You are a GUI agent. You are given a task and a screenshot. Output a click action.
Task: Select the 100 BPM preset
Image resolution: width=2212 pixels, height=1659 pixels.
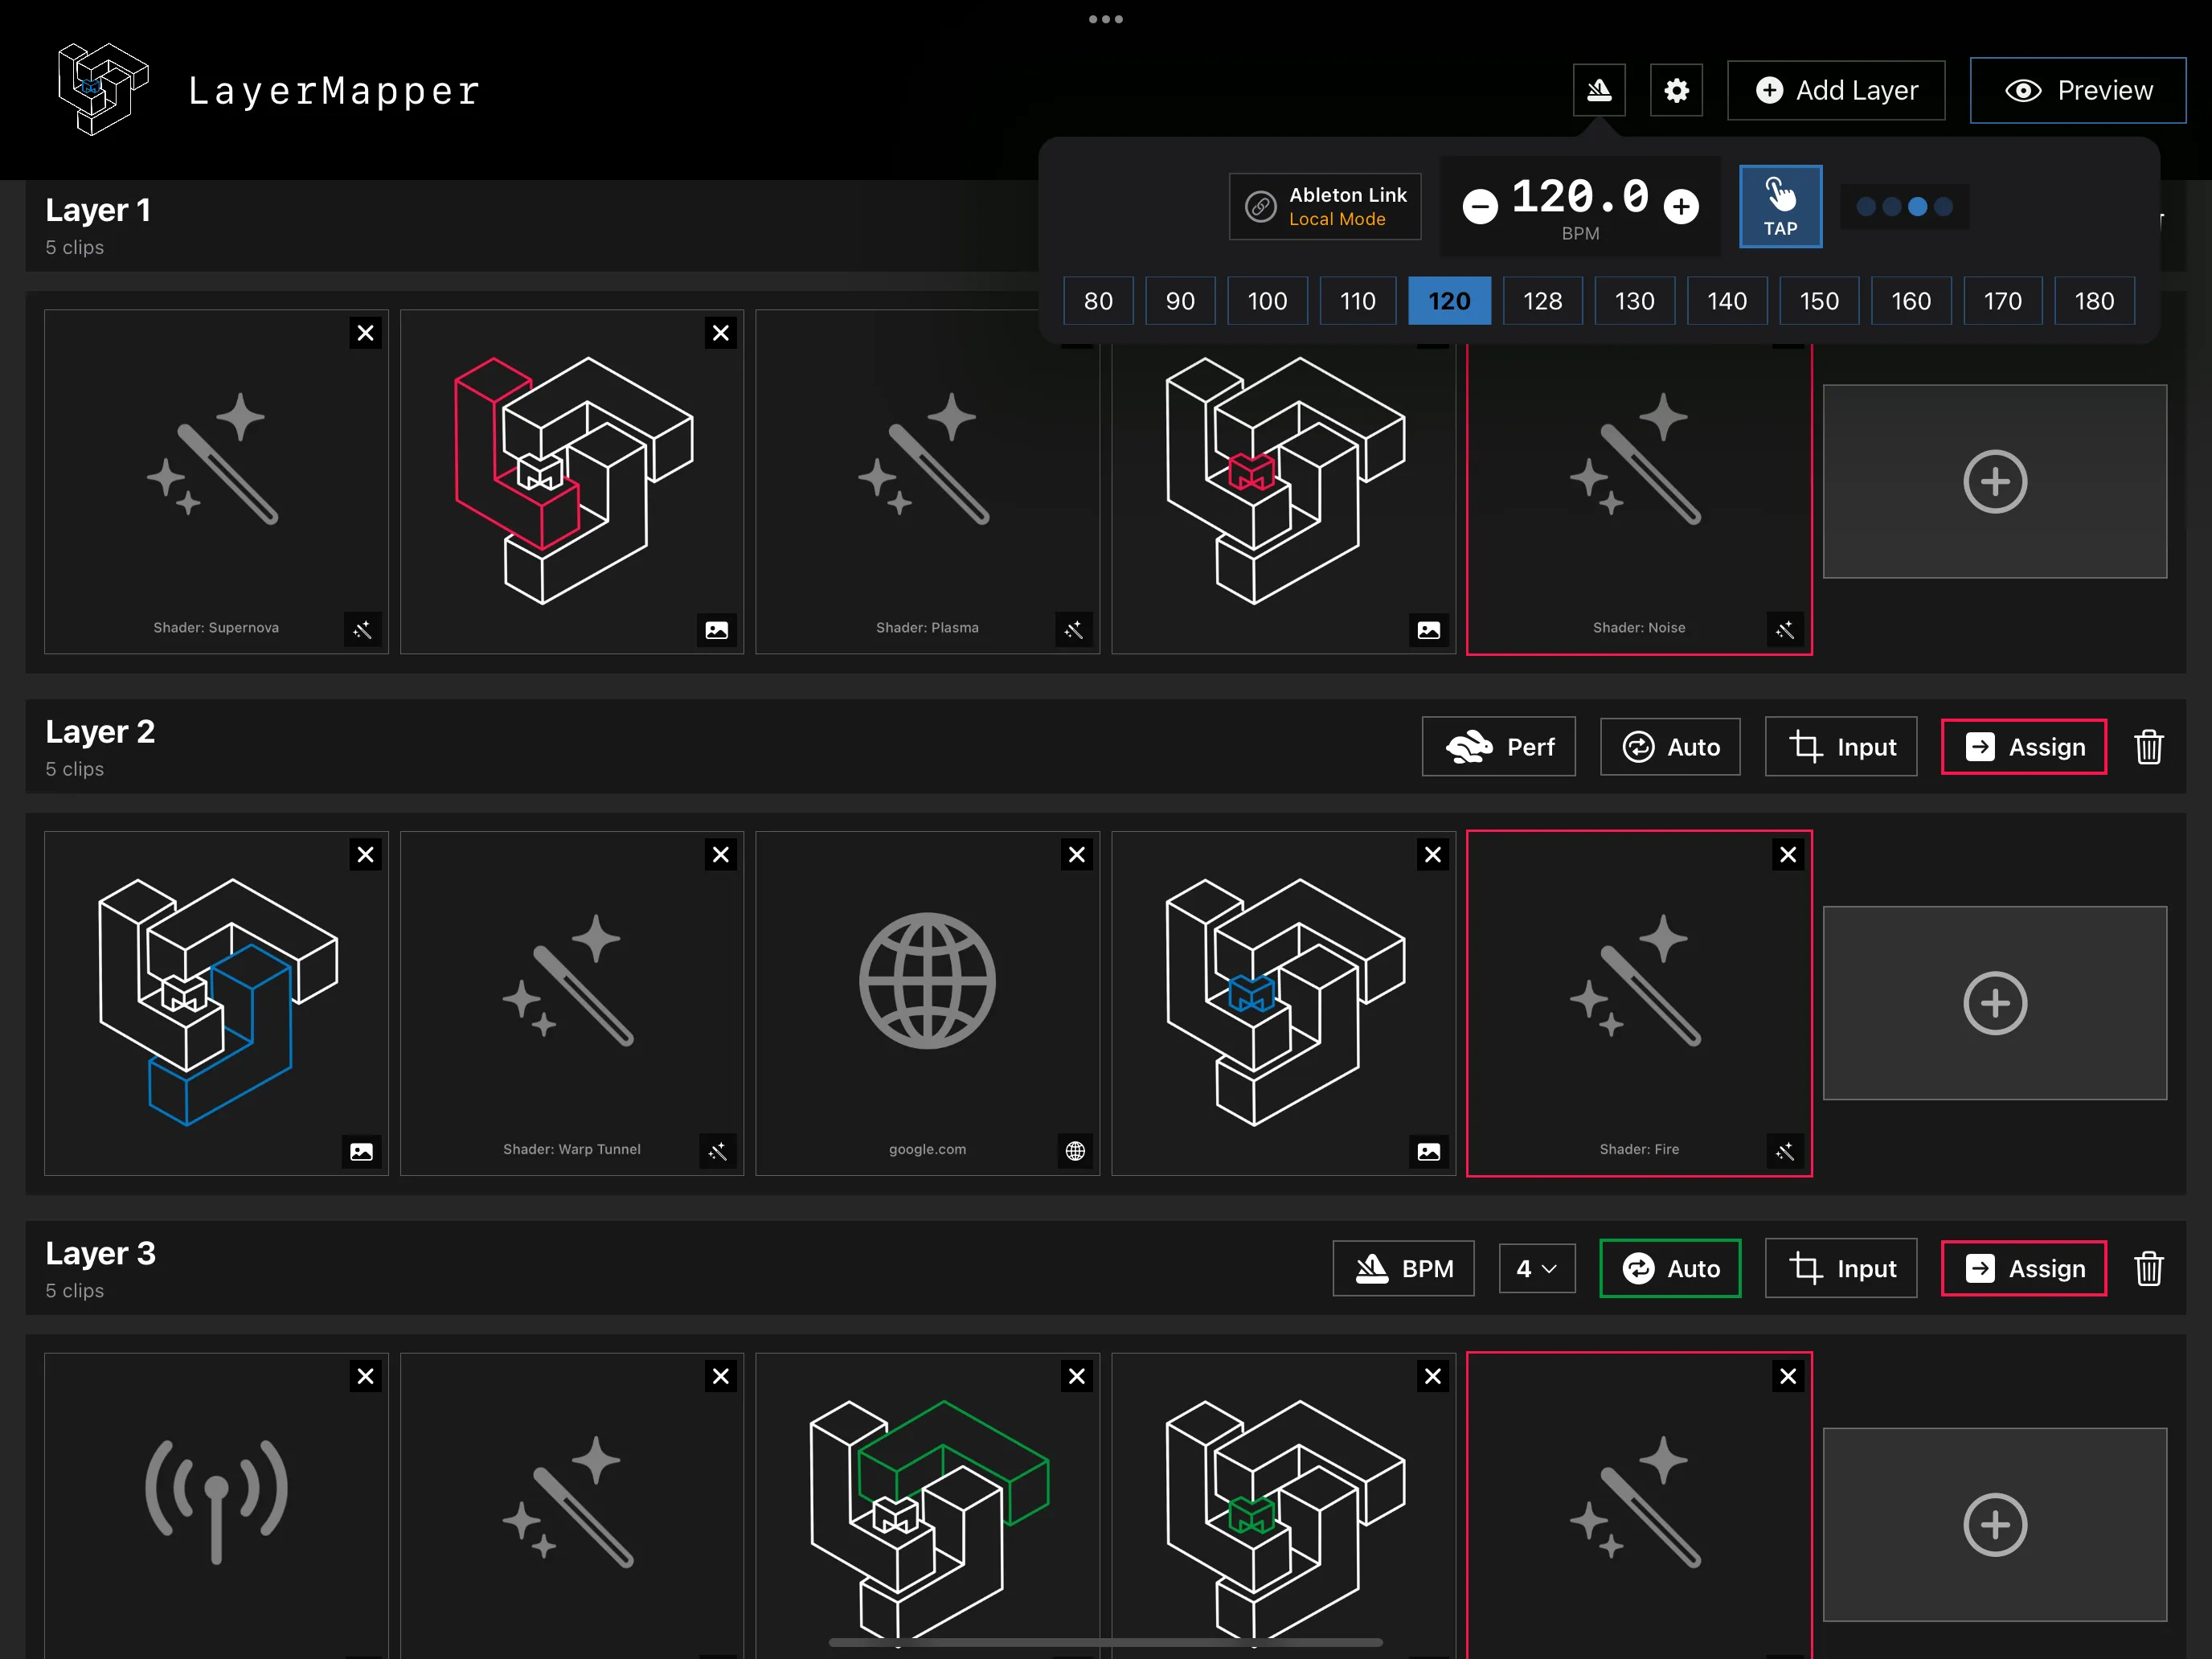1267,301
